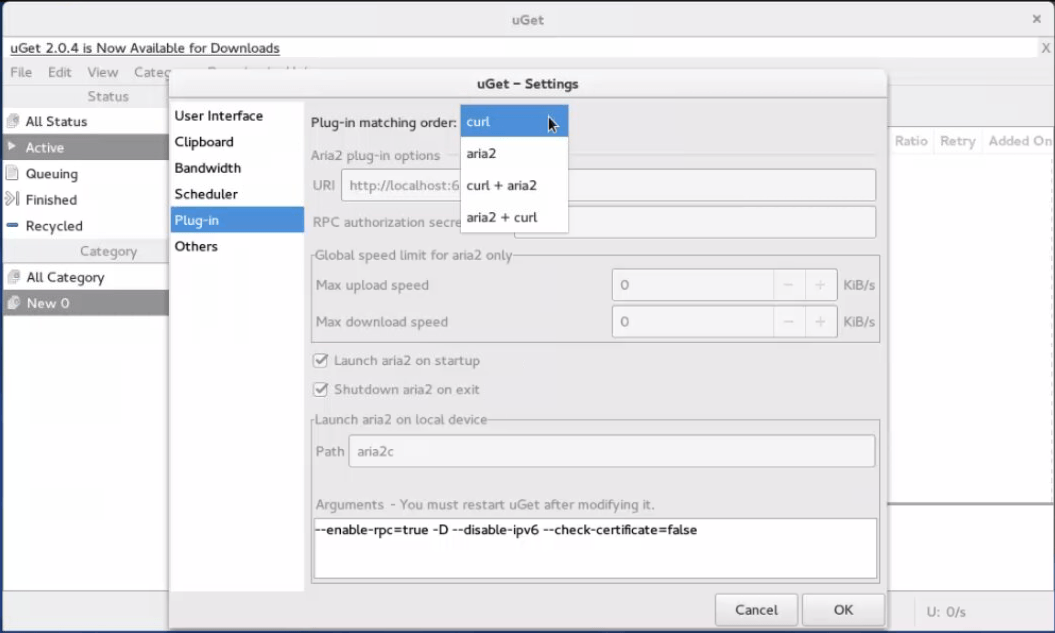Viewport: 1055px width, 633px height.
Task: Open User Interface settings page
Action: pyautogui.click(x=237, y=116)
